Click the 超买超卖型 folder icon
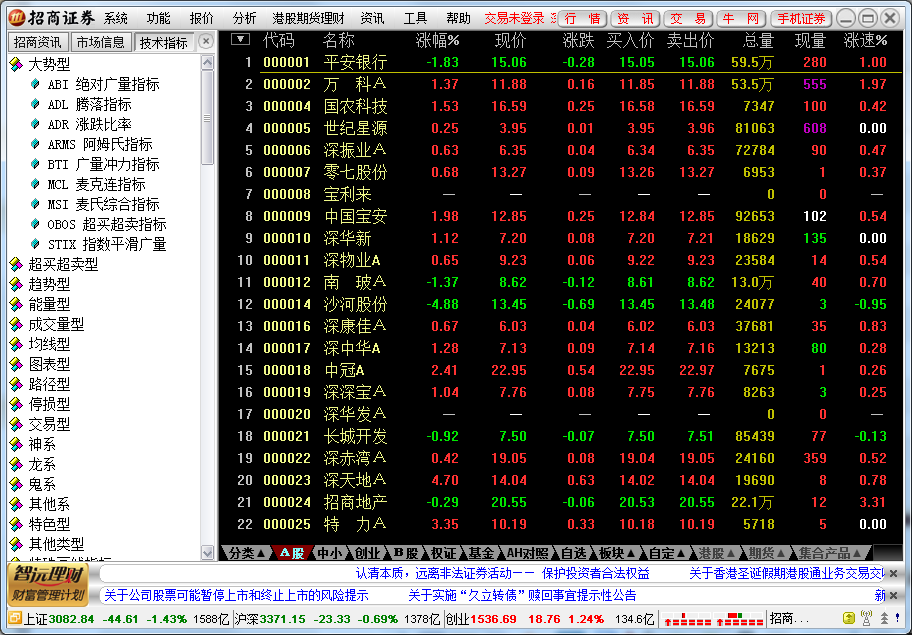The height and width of the screenshot is (635, 912). pyautogui.click(x=16, y=265)
